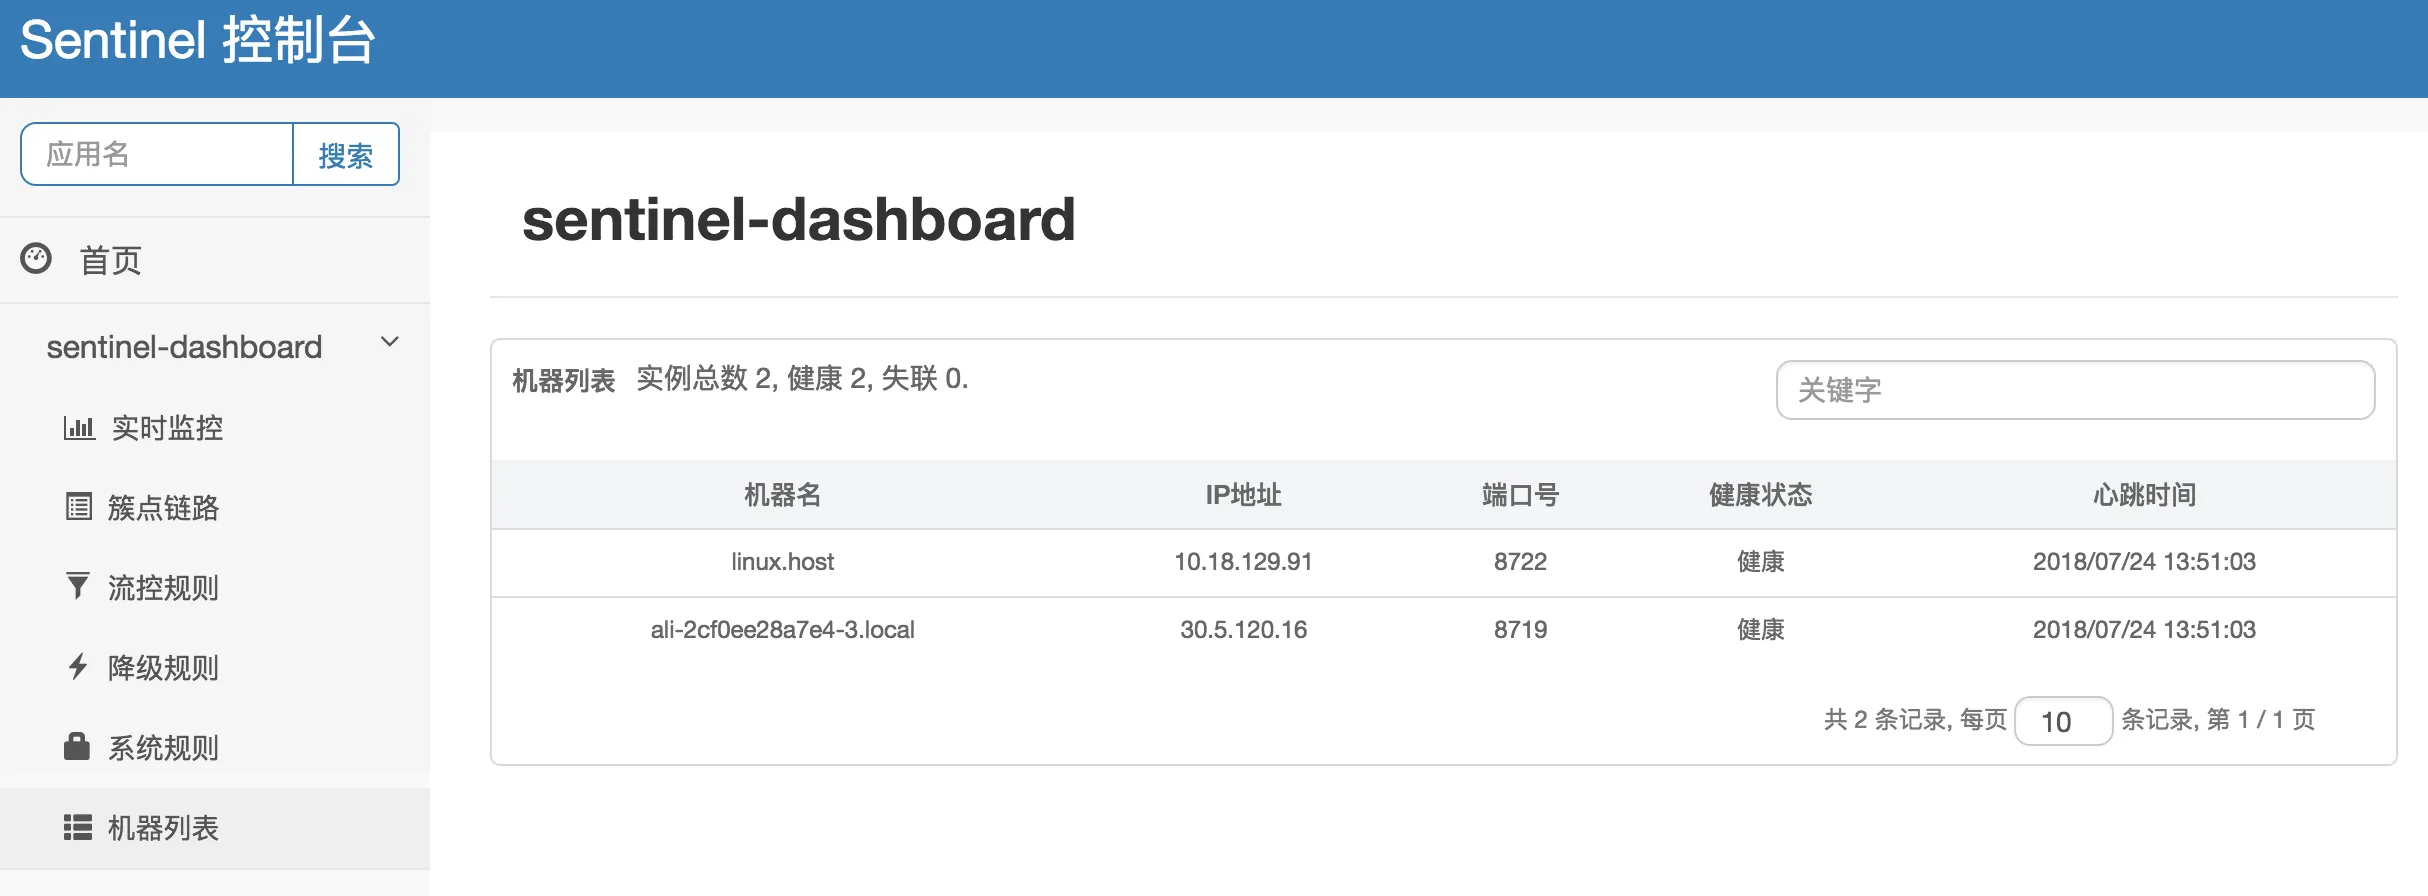This screenshot has height=896, width=2428.
Task: Focus the 应用名 app name search field
Action: [157, 154]
